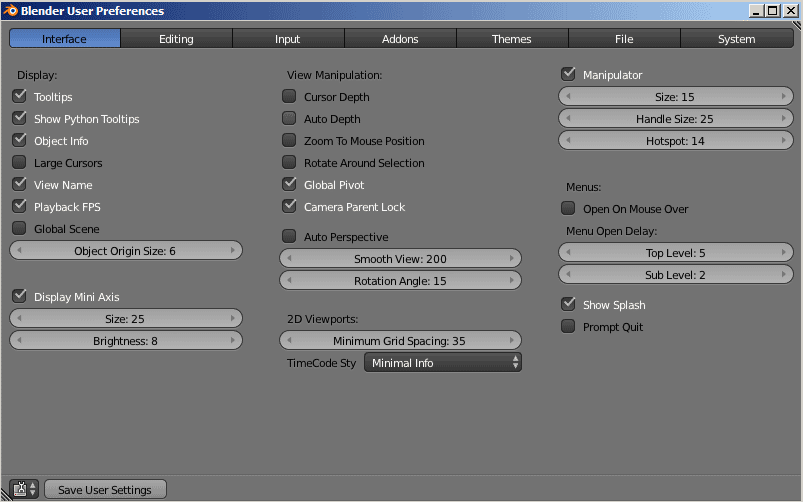Screen dimensions: 803x502
Task: Check Zoom To Mouse Position
Action: pyautogui.click(x=289, y=140)
